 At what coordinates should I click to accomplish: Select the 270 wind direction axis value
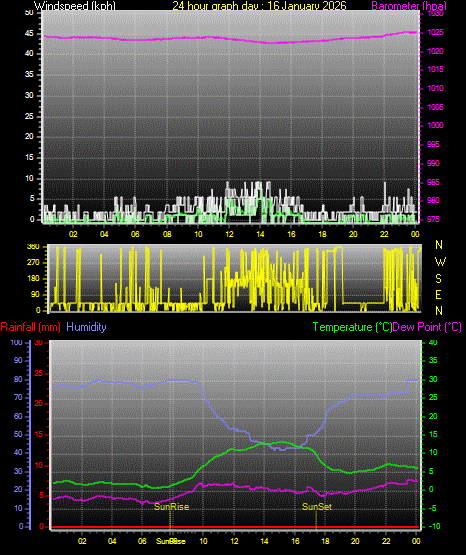point(33,263)
